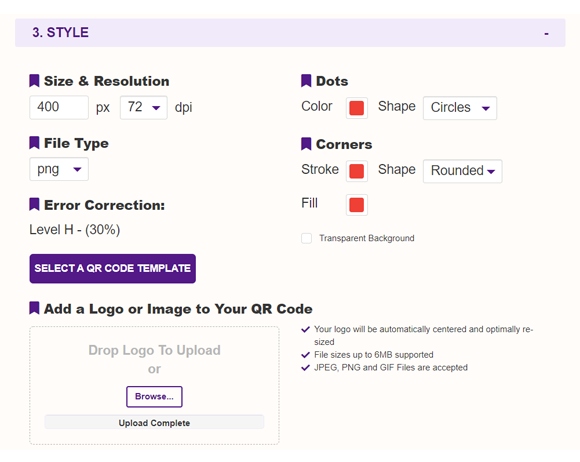Choose the Corners Fill color swatch
580x462 pixels.
point(357,205)
